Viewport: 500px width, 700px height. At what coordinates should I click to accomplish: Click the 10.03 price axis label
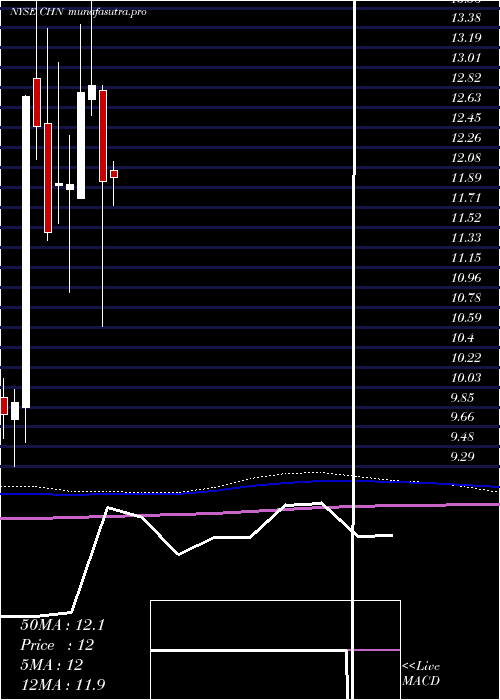click(x=466, y=378)
